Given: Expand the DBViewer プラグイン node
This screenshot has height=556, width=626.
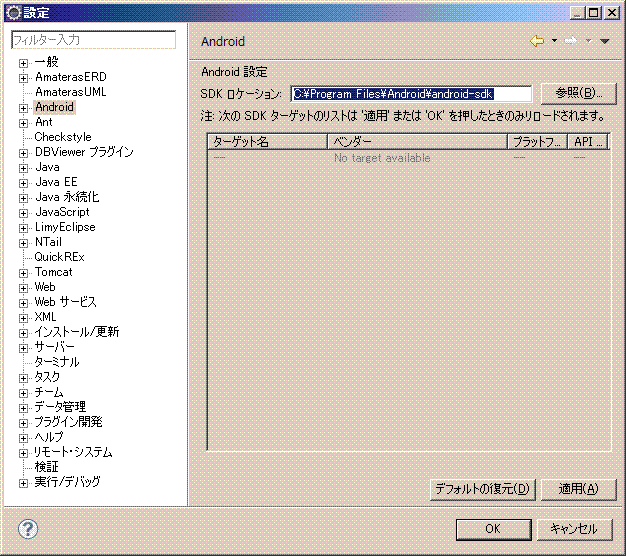Looking at the screenshot, I should coord(23,153).
